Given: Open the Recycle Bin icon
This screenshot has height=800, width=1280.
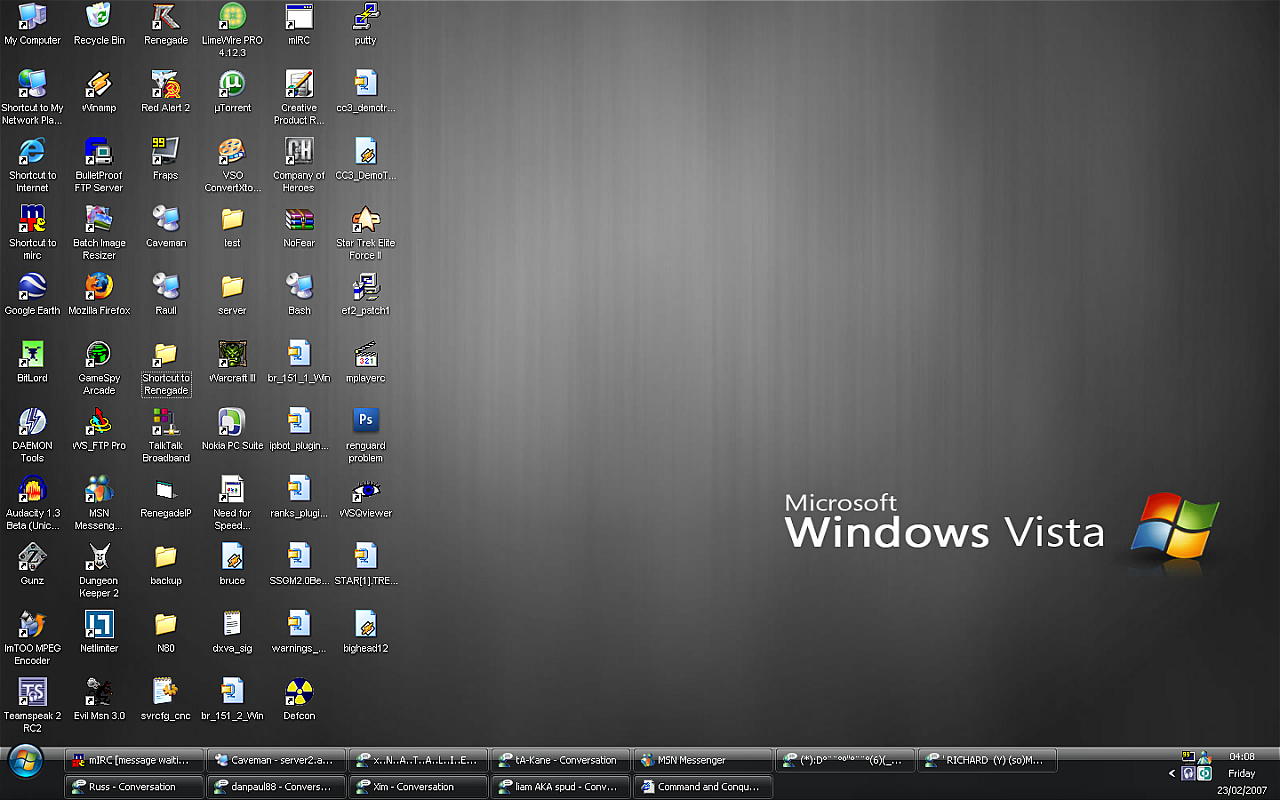Looking at the screenshot, I should [x=99, y=18].
